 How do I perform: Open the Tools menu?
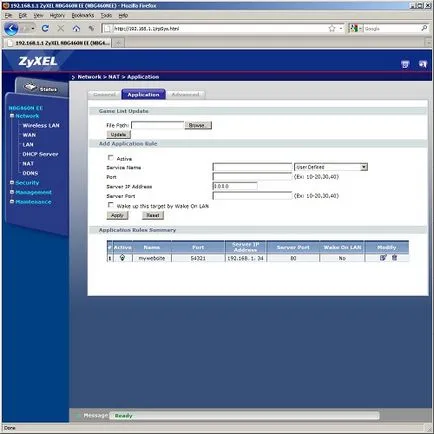coord(106,15)
